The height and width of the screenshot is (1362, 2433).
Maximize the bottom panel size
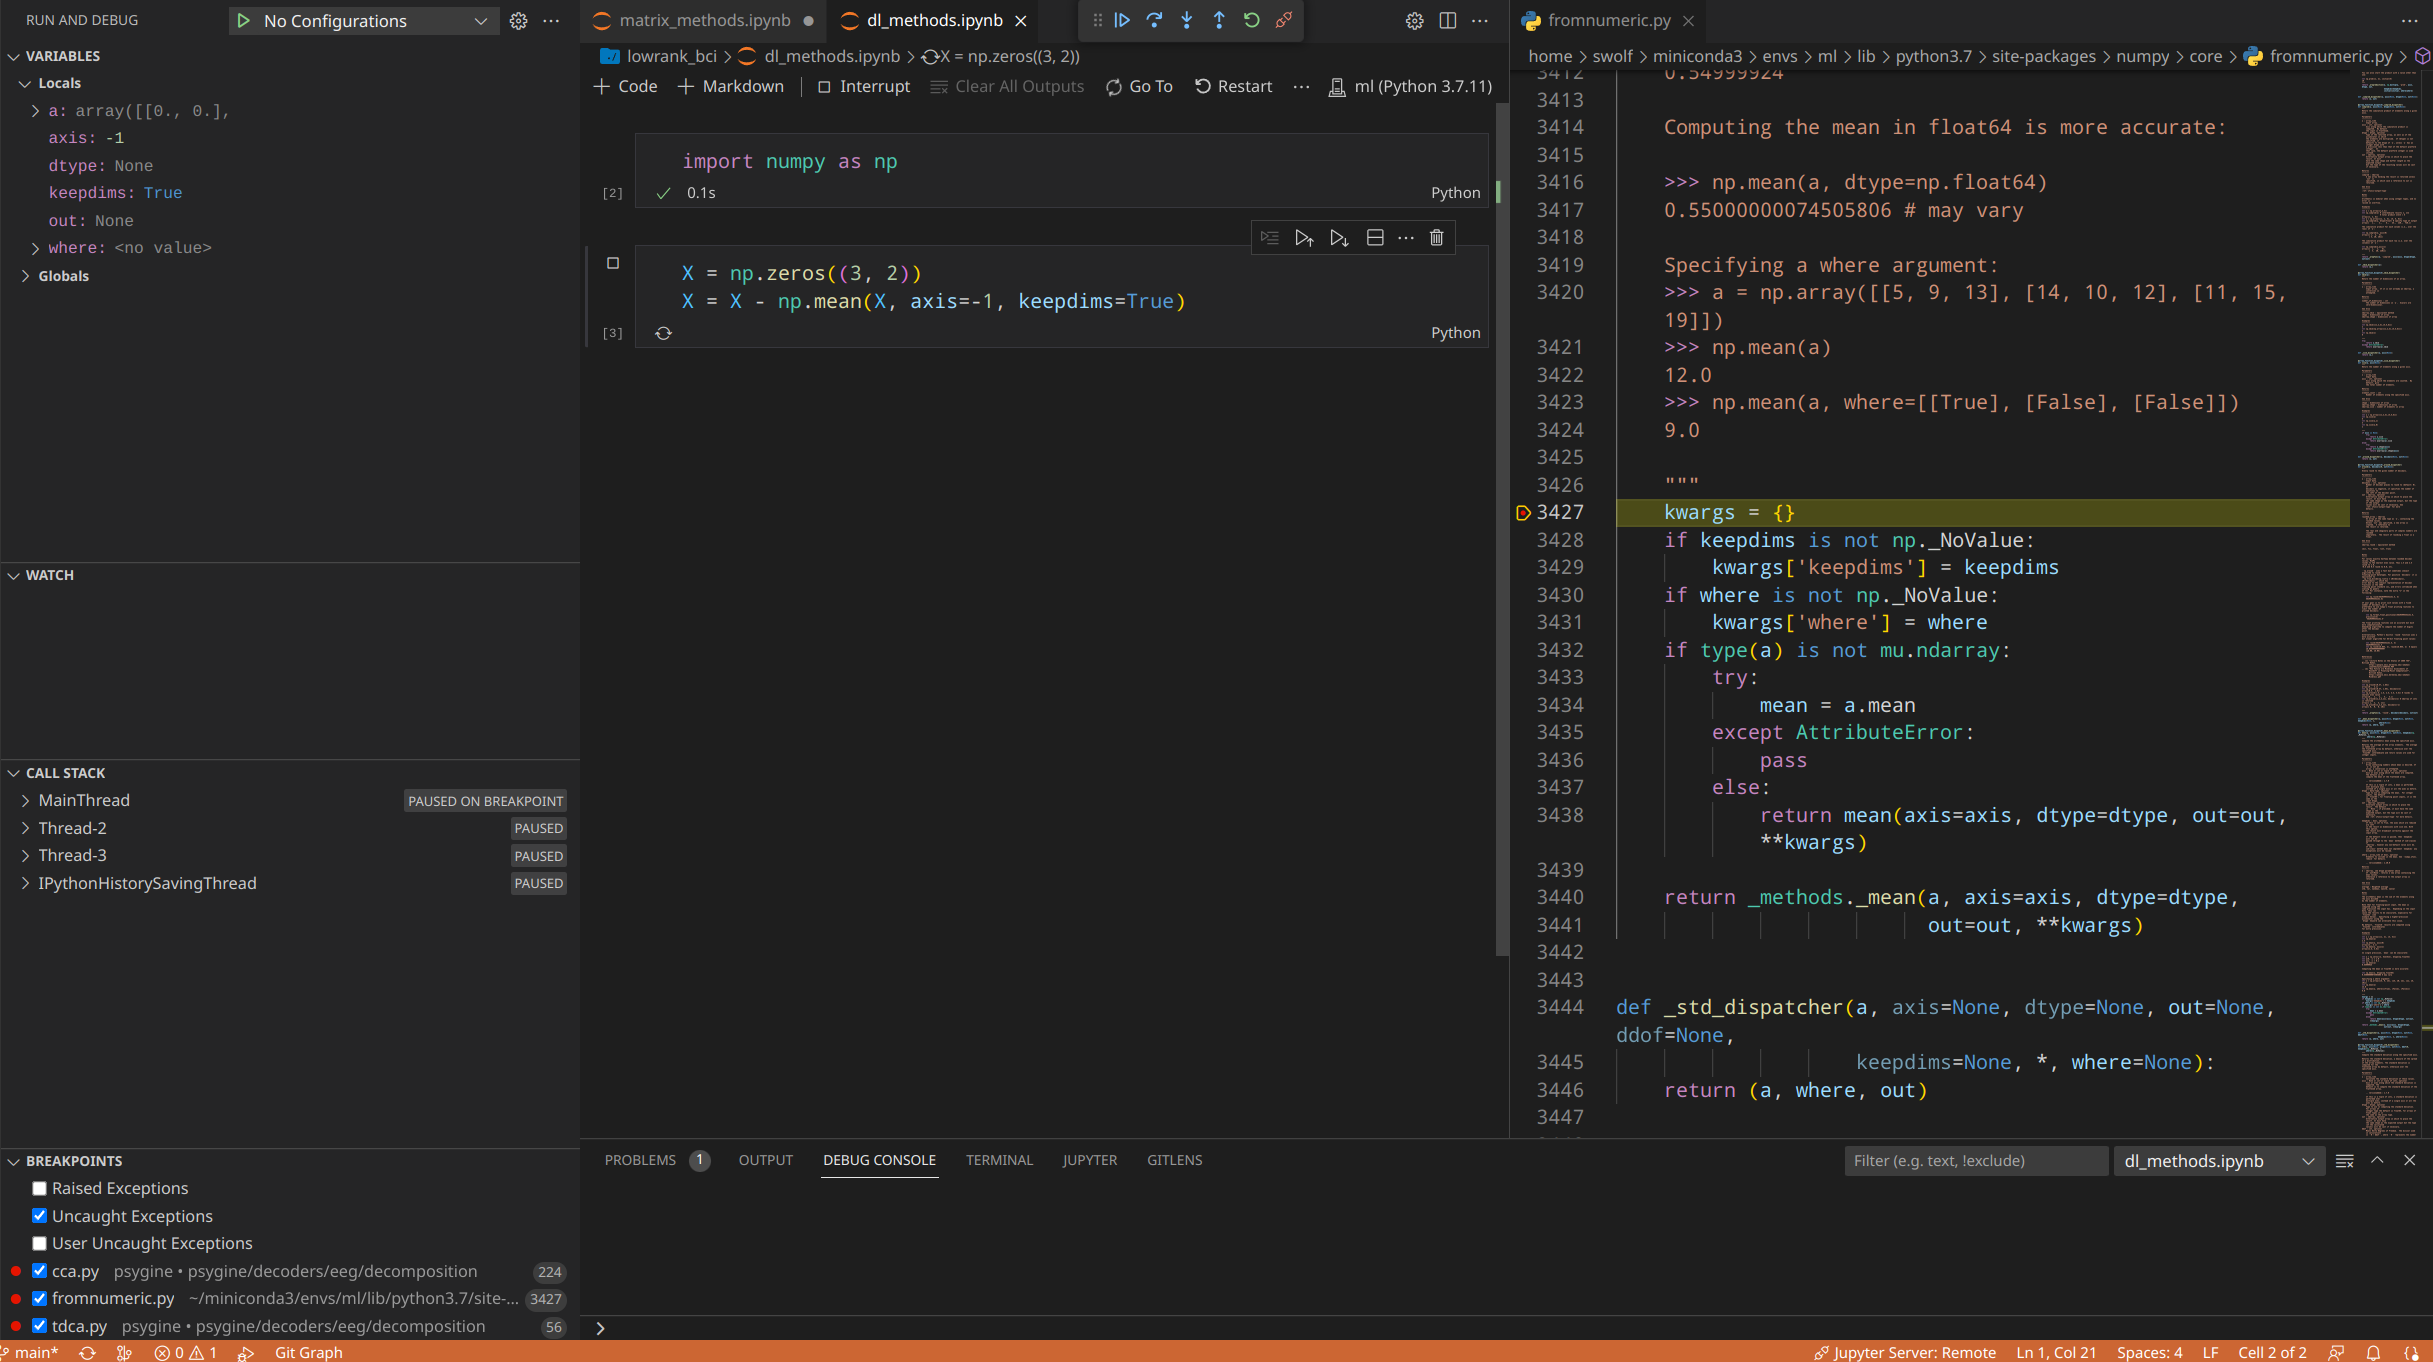pos(2377,1160)
